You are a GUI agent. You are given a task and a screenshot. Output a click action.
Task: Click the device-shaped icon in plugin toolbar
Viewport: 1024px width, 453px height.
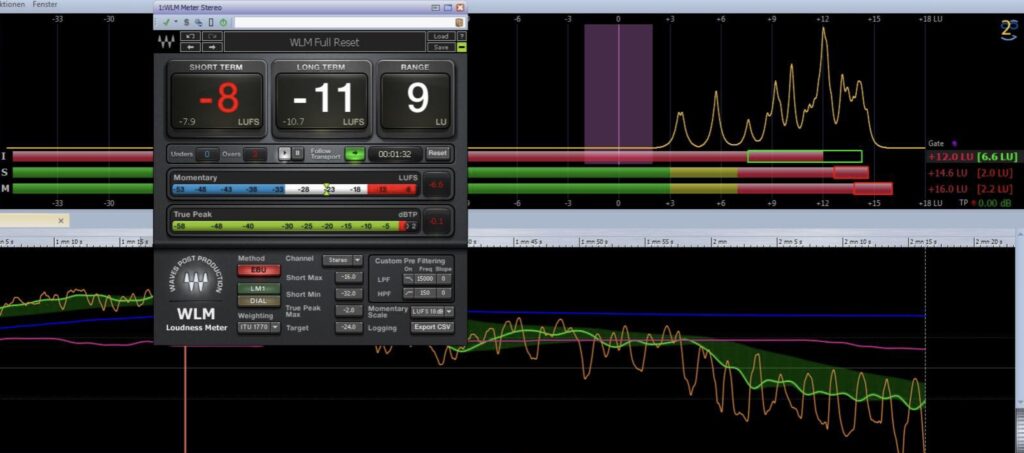(211, 22)
